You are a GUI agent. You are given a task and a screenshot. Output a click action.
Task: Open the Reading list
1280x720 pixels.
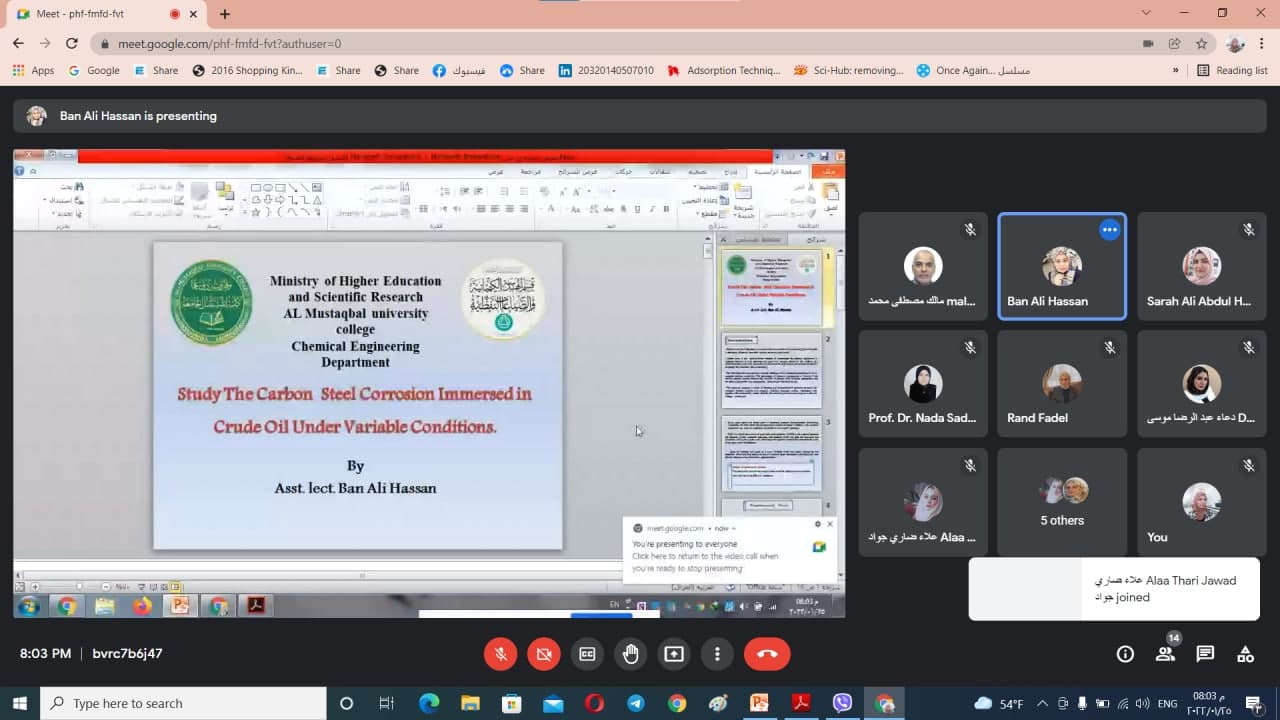(x=1232, y=71)
